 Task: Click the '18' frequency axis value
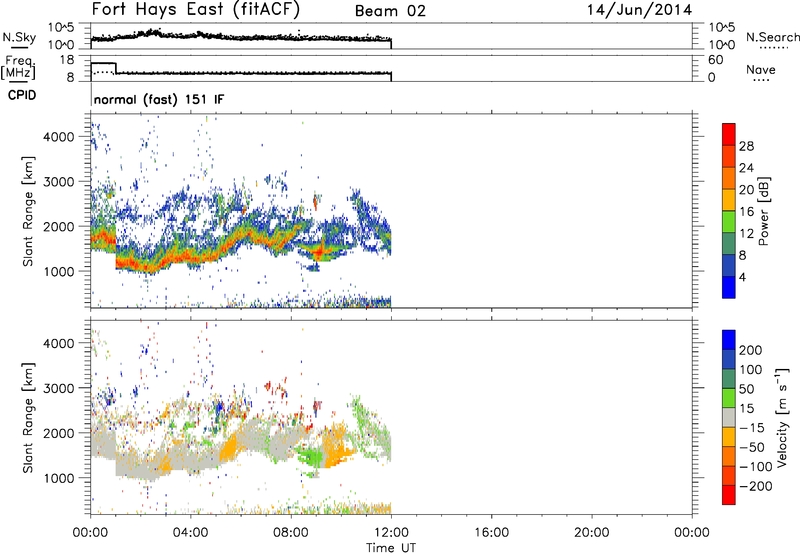tap(67, 60)
